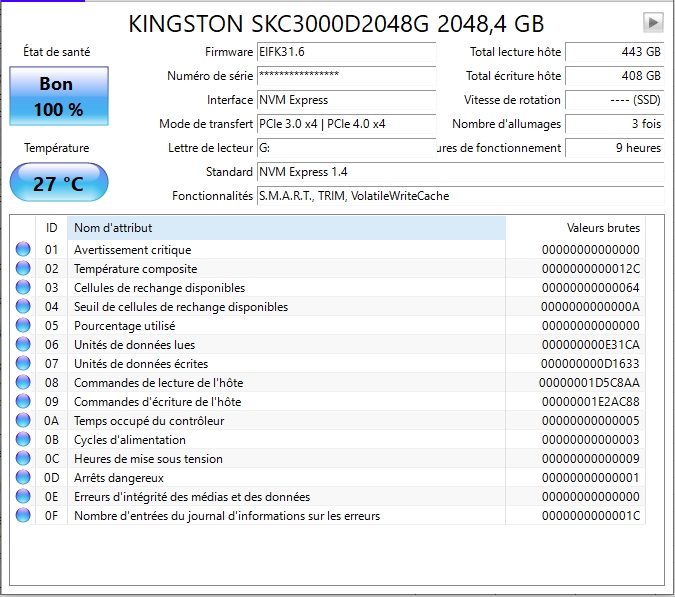
Task: Select the Interface field NVM Express
Action: click(346, 100)
